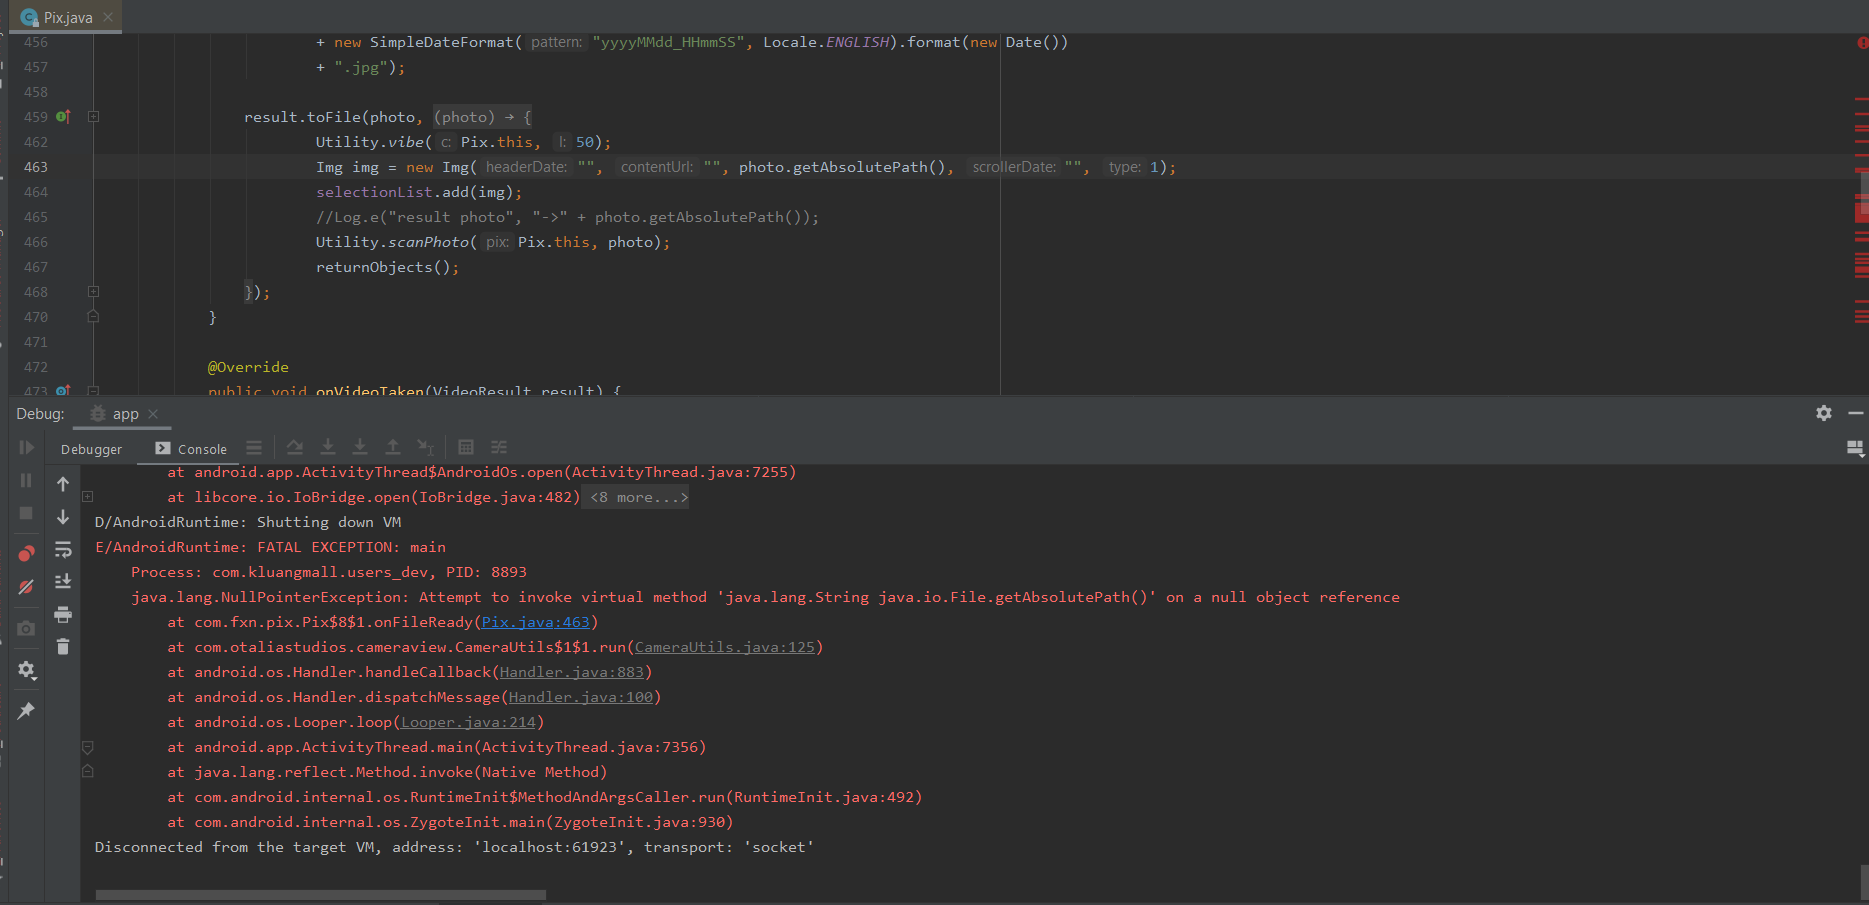Click the Step Out icon
The width and height of the screenshot is (1869, 905).
(393, 448)
